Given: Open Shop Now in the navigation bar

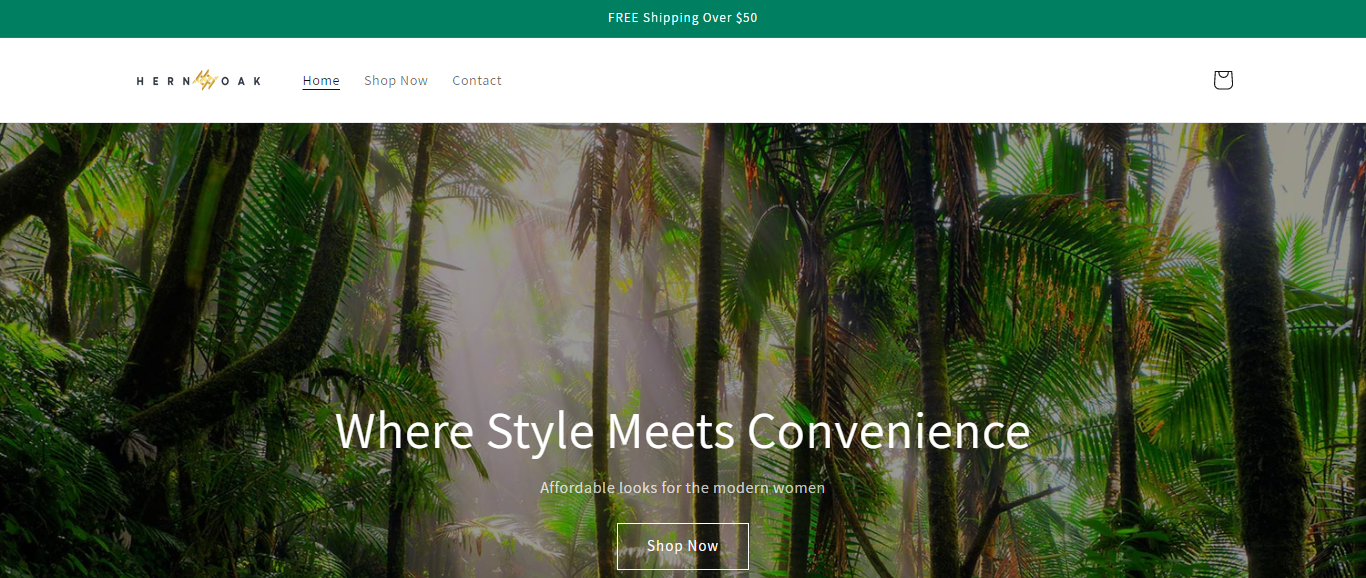Looking at the screenshot, I should pyautogui.click(x=396, y=80).
